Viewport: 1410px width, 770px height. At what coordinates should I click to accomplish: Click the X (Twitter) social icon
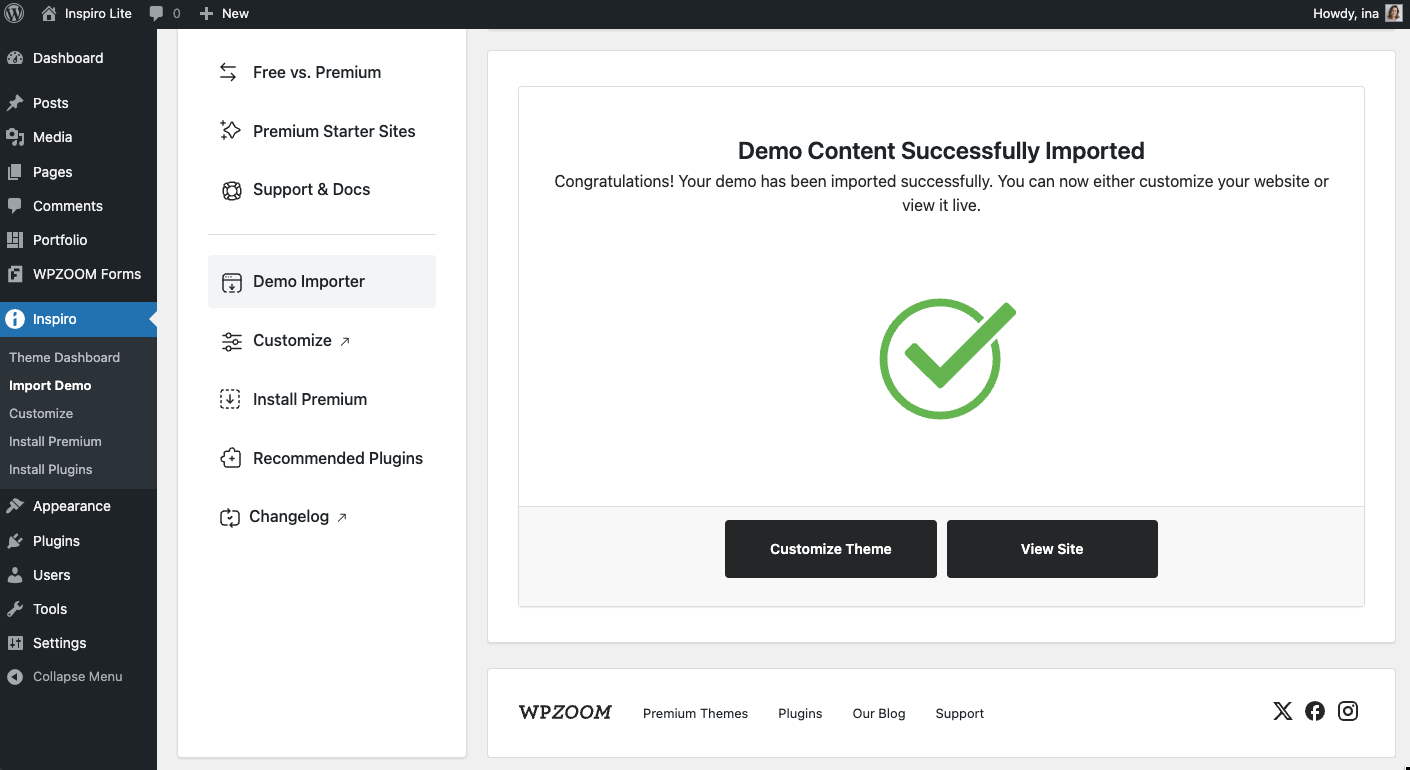[1282, 711]
